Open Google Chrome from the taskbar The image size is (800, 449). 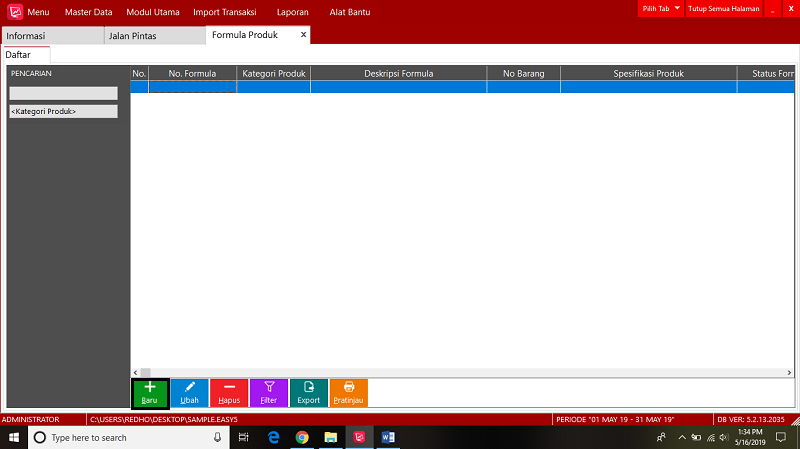click(x=302, y=438)
